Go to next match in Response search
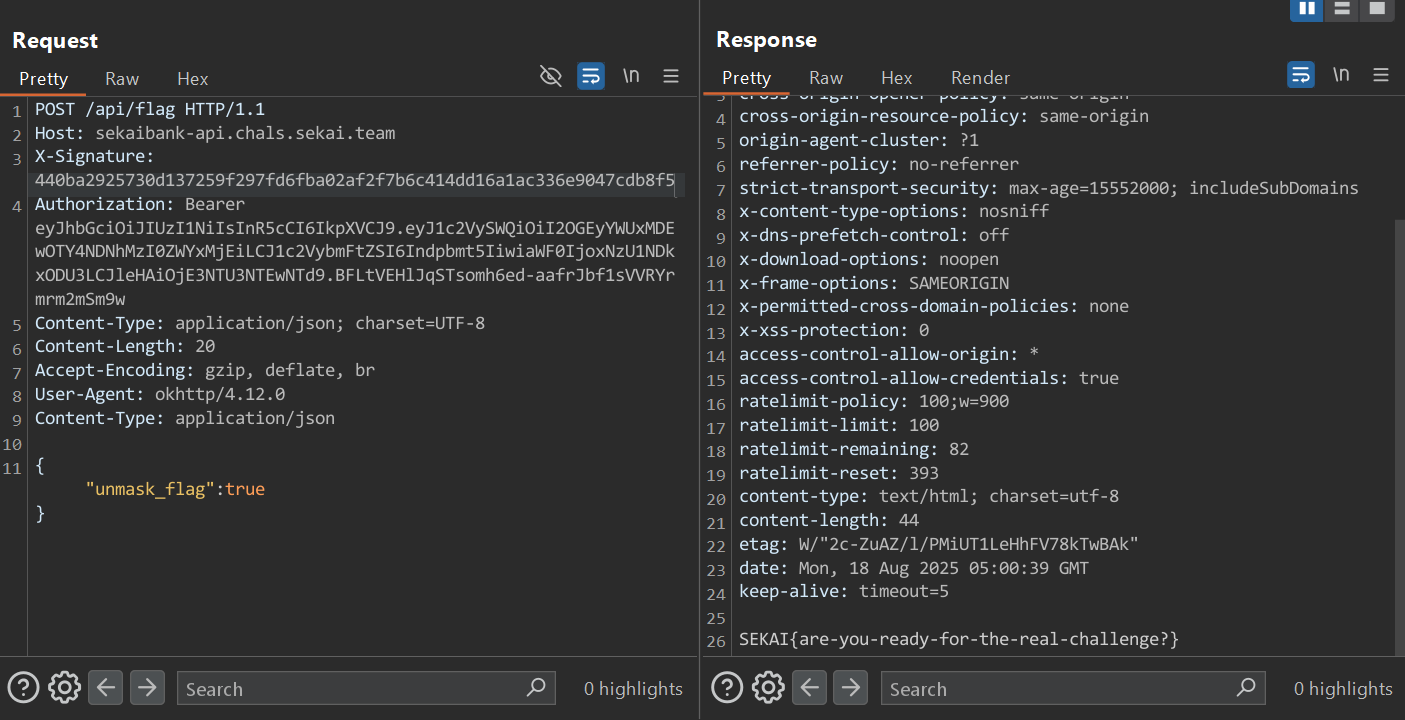Viewport: 1405px width, 720px height. [851, 688]
